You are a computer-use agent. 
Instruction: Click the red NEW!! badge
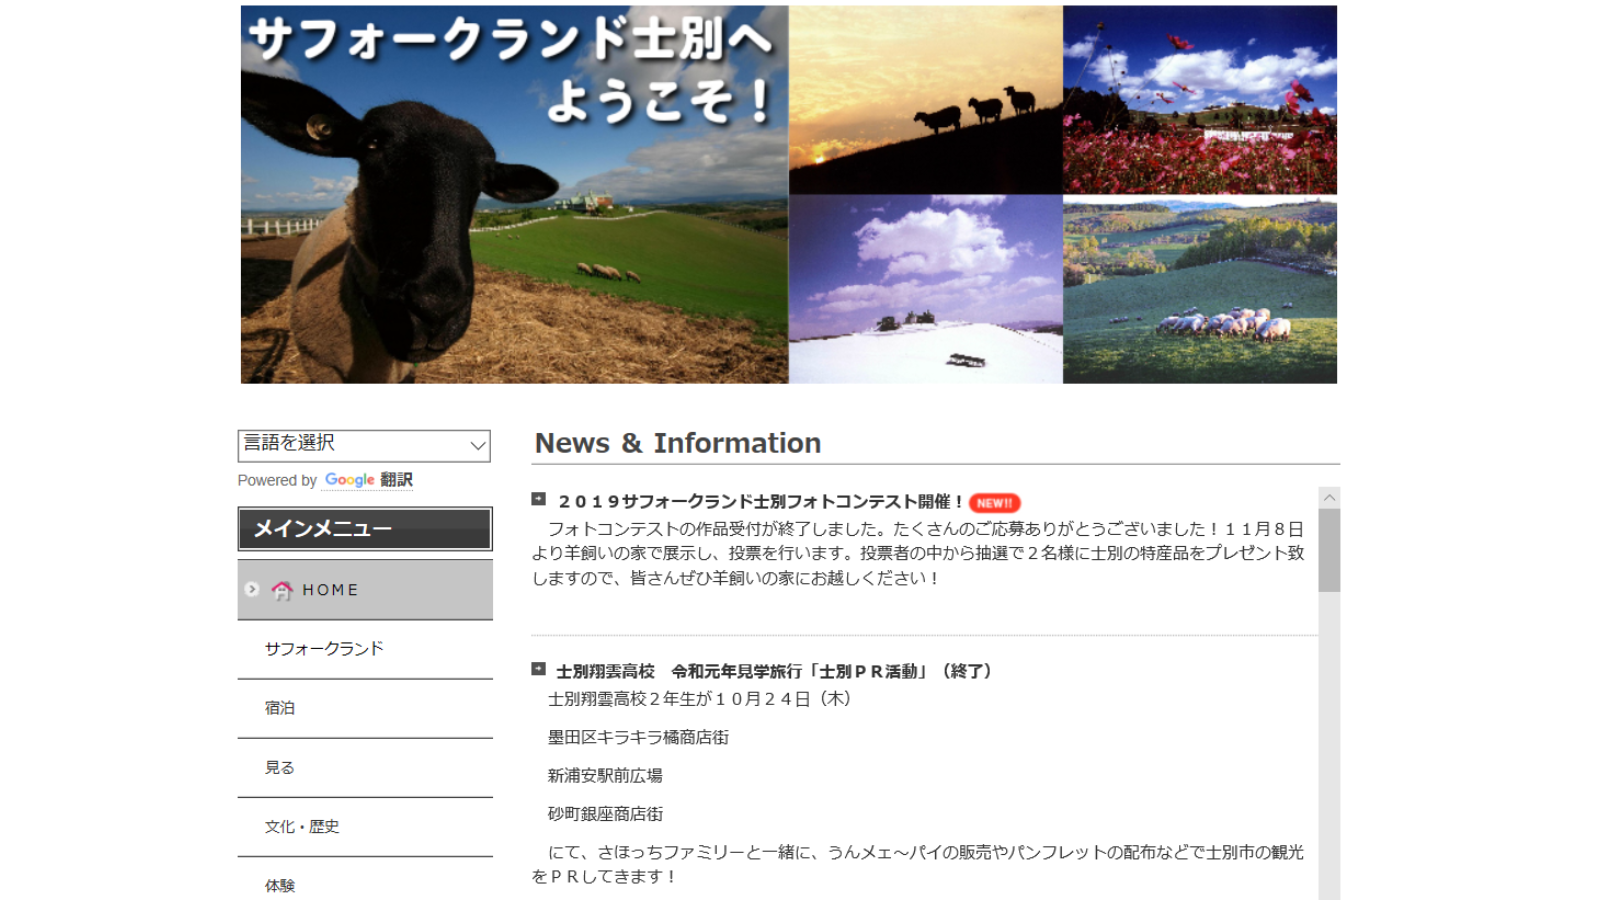(x=994, y=503)
